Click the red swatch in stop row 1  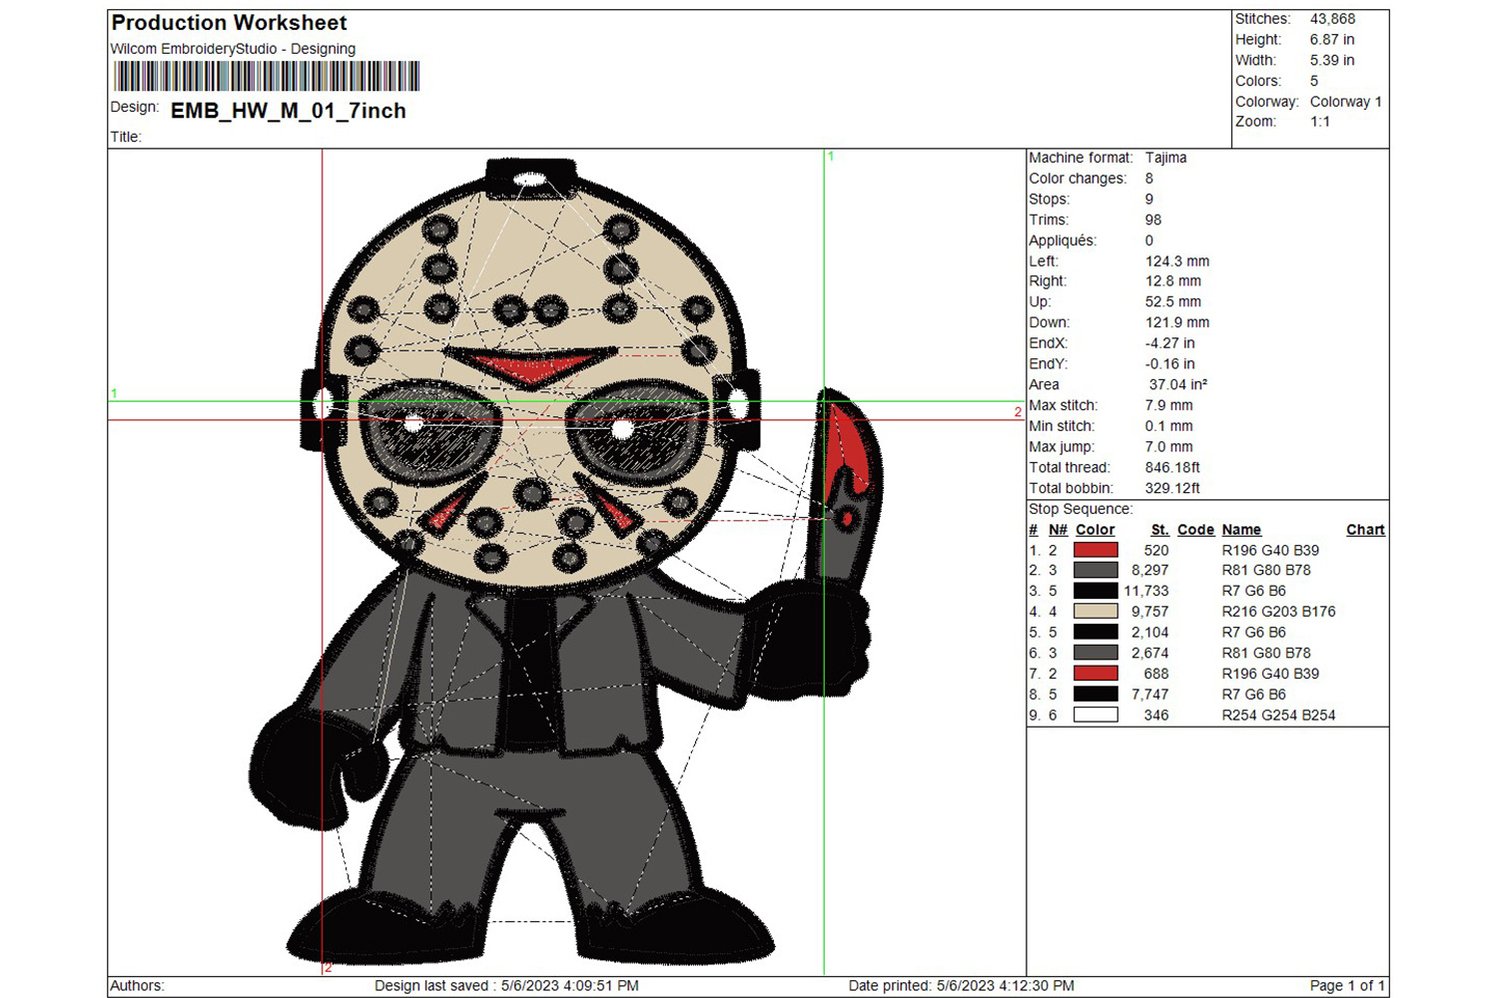tap(1095, 550)
